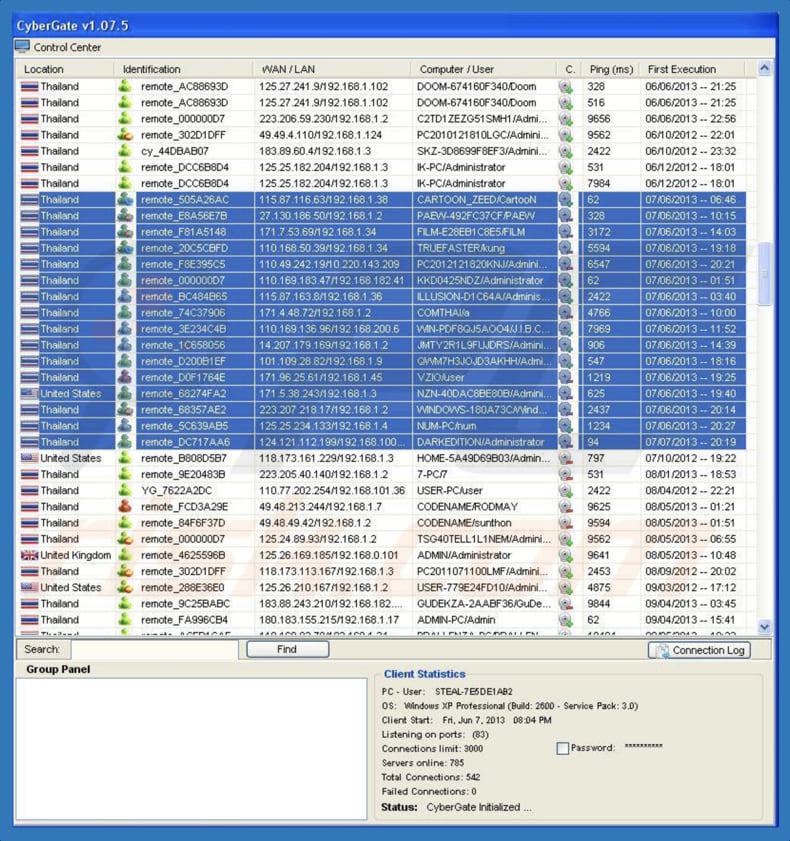
Task: Select the remote_1C658056 entry
Action: point(183,345)
